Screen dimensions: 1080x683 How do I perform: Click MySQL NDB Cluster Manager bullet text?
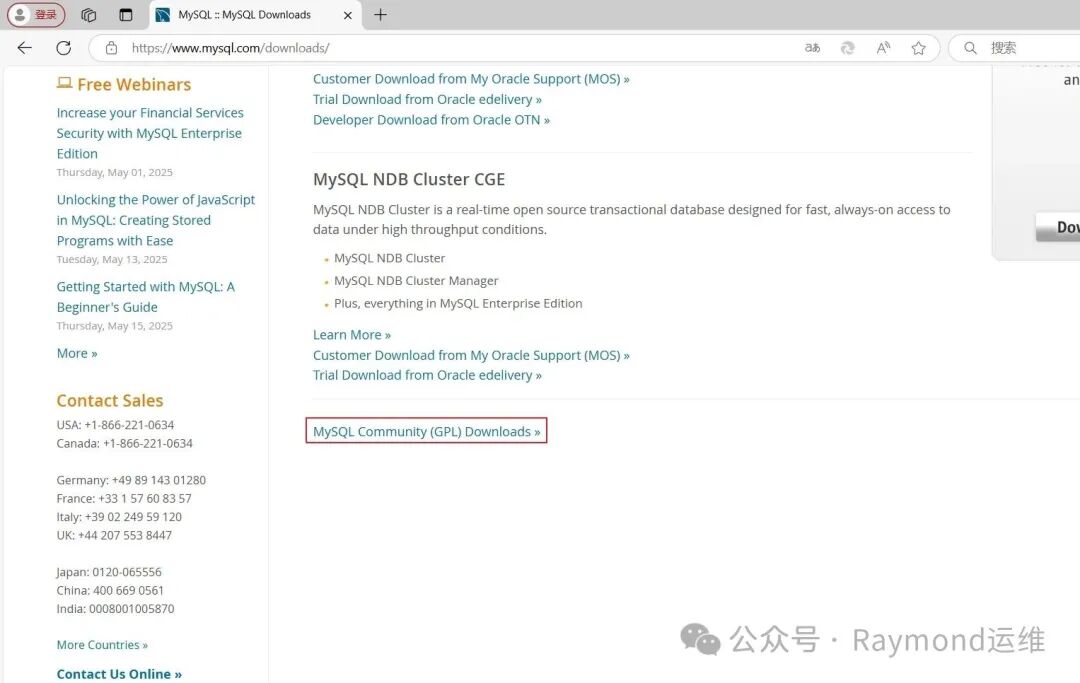click(x=416, y=281)
